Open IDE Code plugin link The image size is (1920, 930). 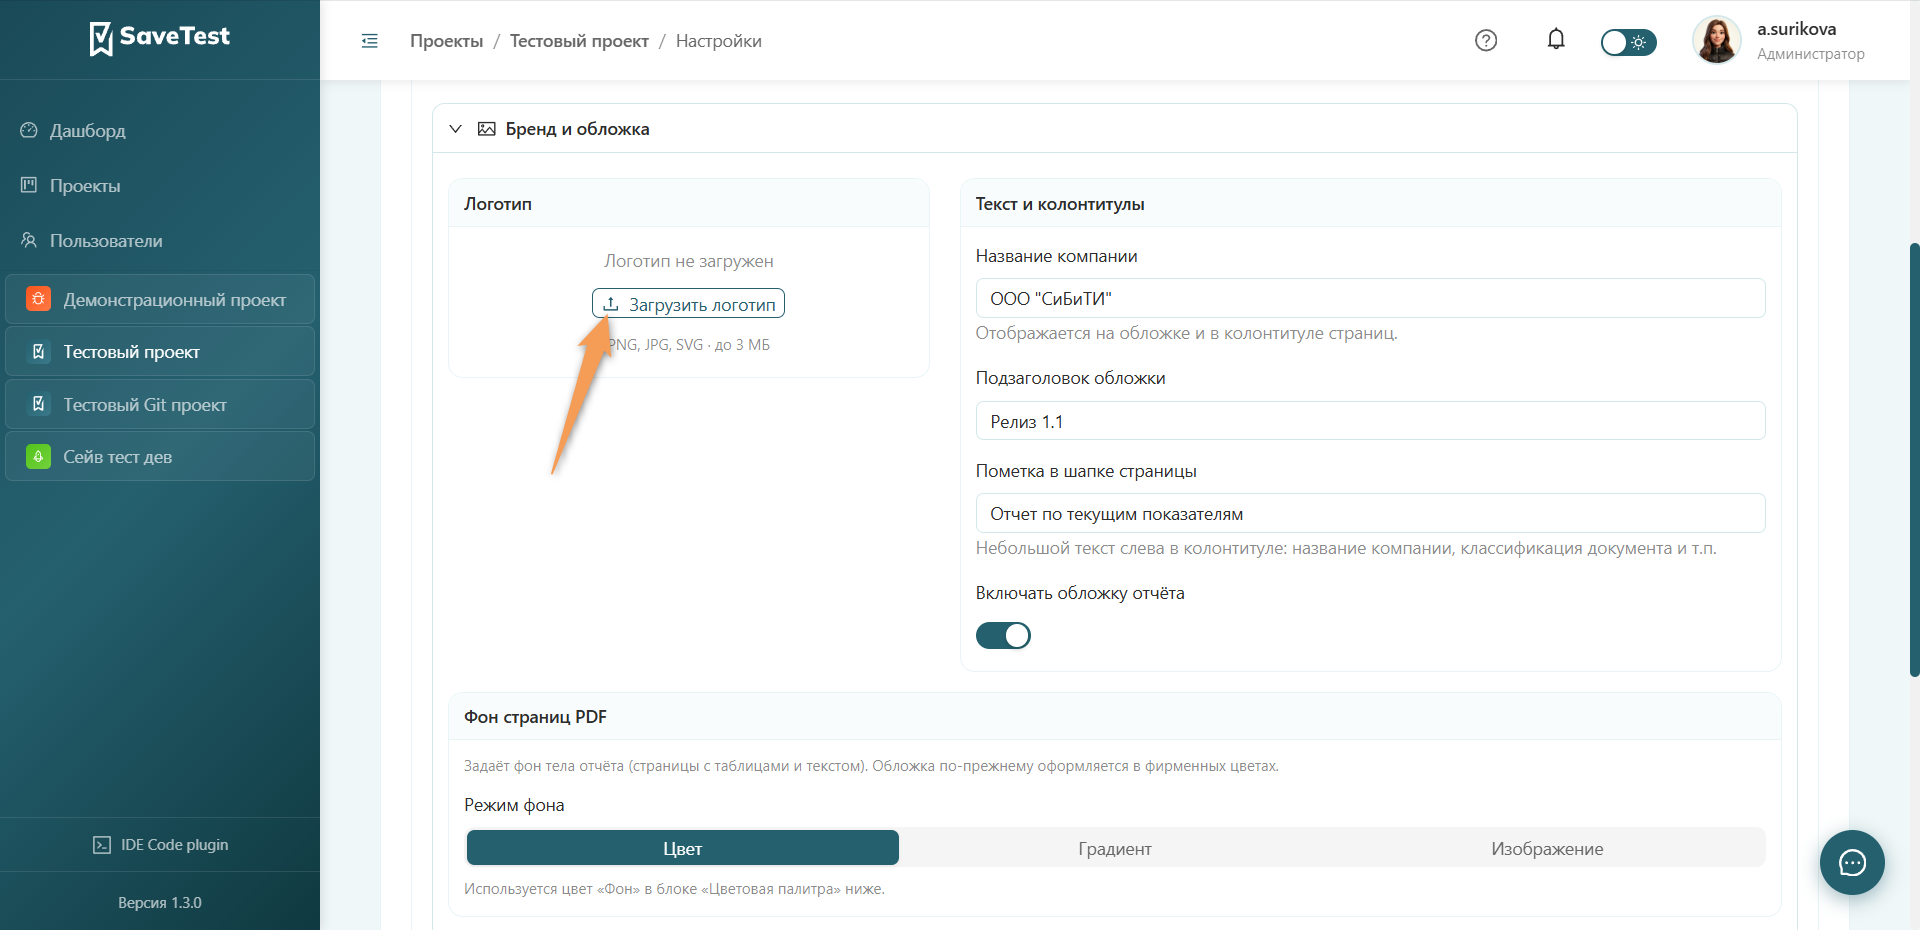coord(160,845)
